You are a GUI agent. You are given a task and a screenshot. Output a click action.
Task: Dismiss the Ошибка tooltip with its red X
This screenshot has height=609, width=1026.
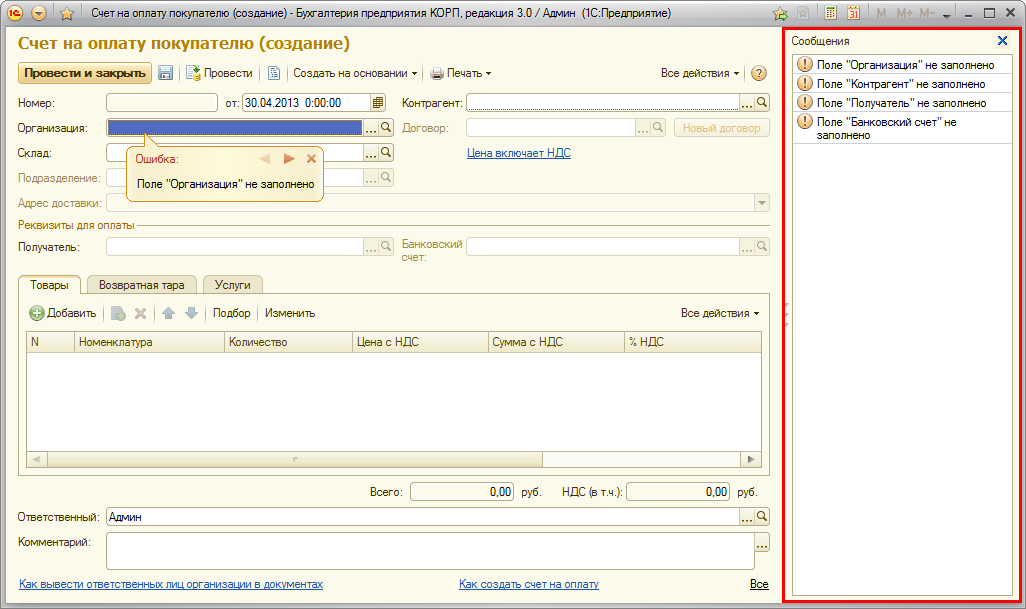[311, 158]
